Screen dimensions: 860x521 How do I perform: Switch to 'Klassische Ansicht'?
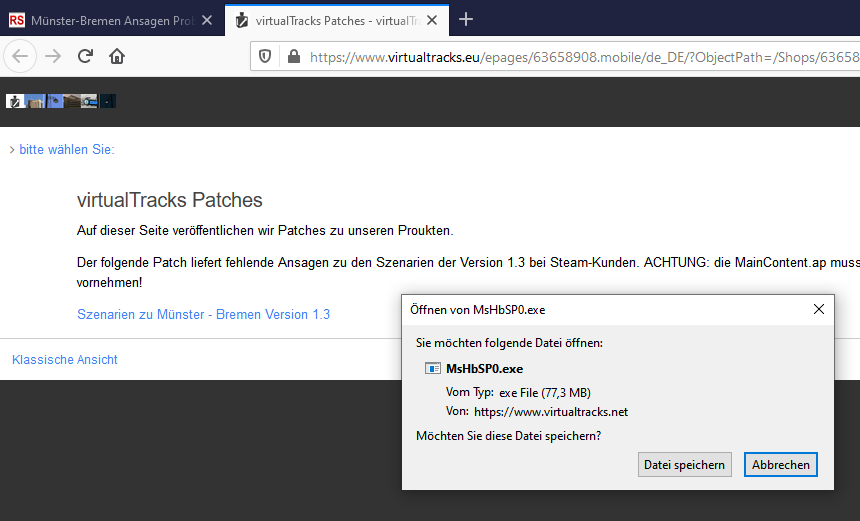point(65,359)
